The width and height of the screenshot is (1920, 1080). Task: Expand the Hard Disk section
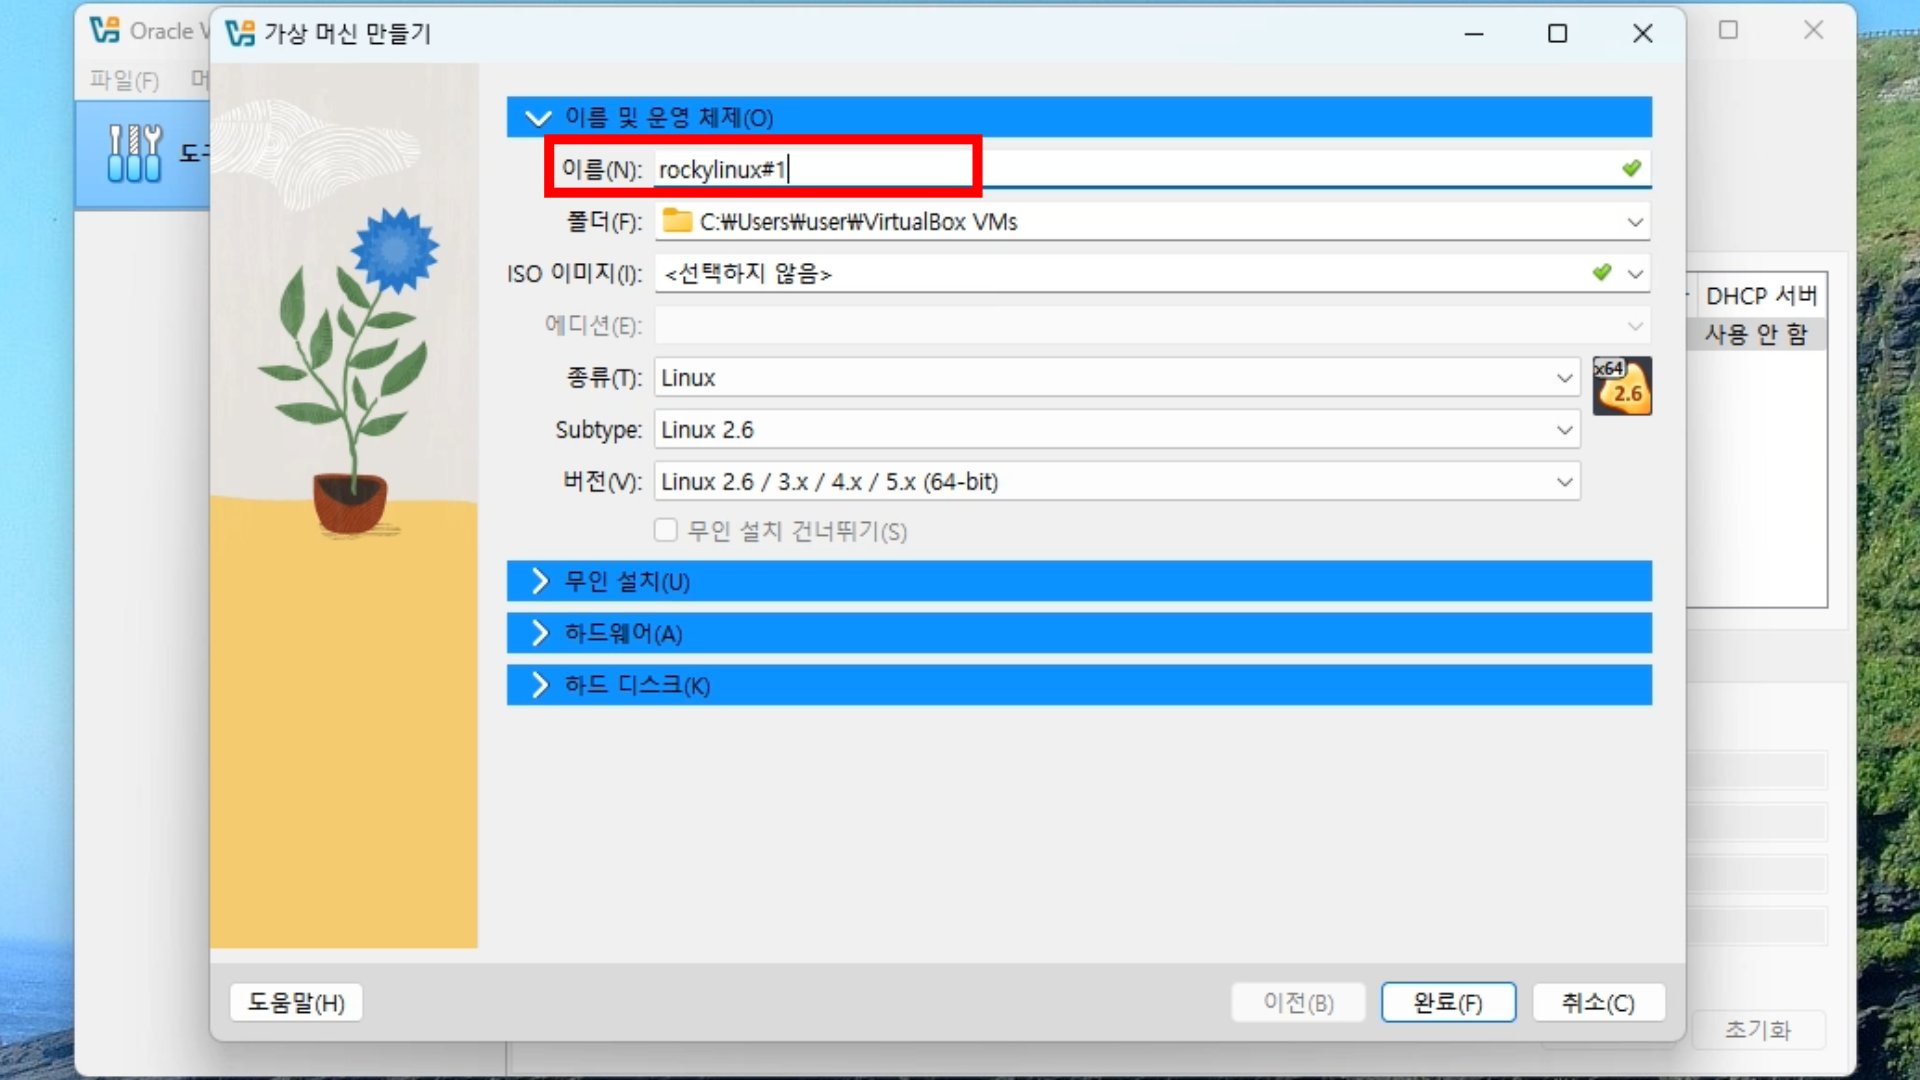tap(539, 685)
